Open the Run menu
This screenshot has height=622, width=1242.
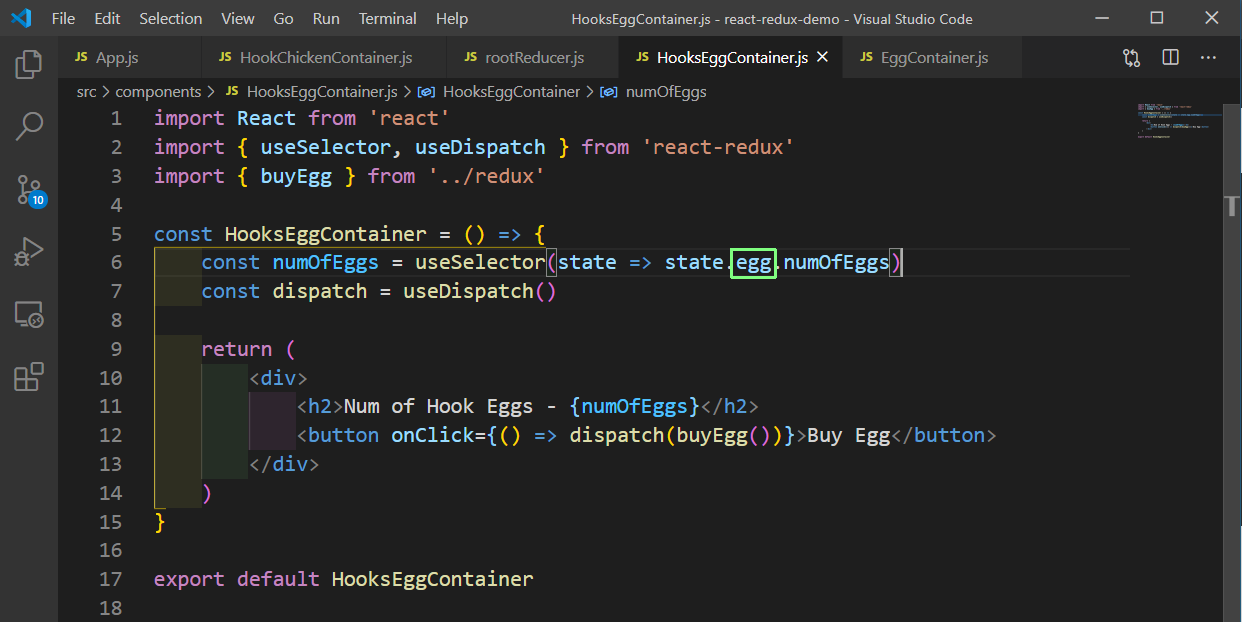[326, 19]
